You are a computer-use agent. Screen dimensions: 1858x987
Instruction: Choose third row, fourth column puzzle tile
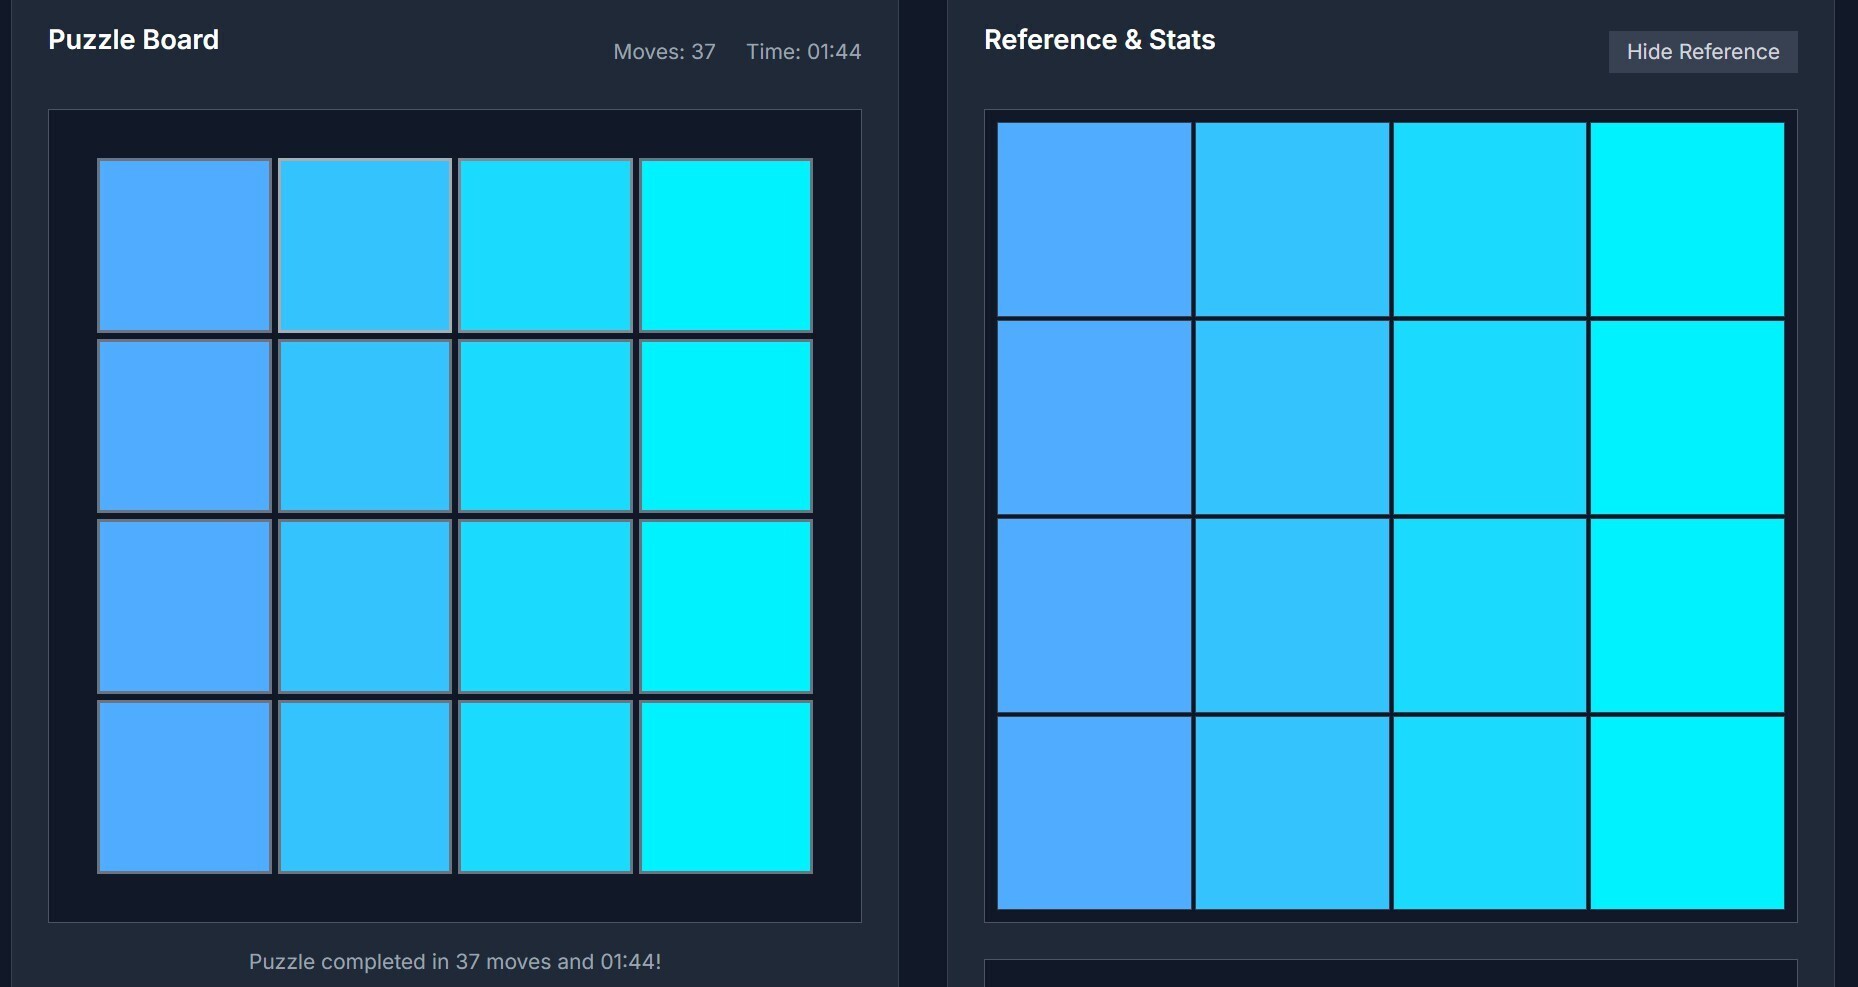tap(725, 606)
